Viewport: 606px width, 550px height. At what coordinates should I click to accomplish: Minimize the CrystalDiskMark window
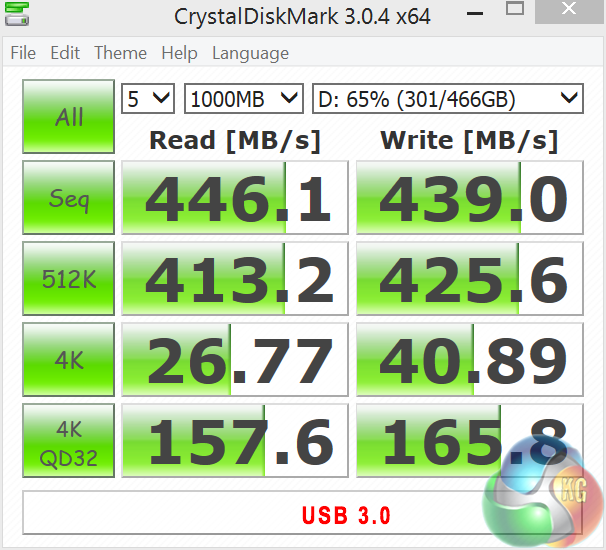click(475, 12)
